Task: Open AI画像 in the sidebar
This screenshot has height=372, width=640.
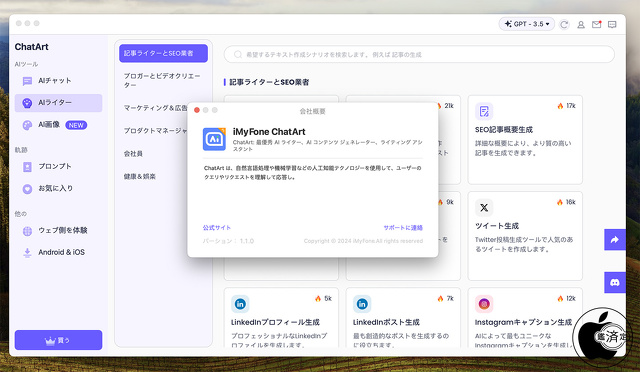Action: [58, 125]
